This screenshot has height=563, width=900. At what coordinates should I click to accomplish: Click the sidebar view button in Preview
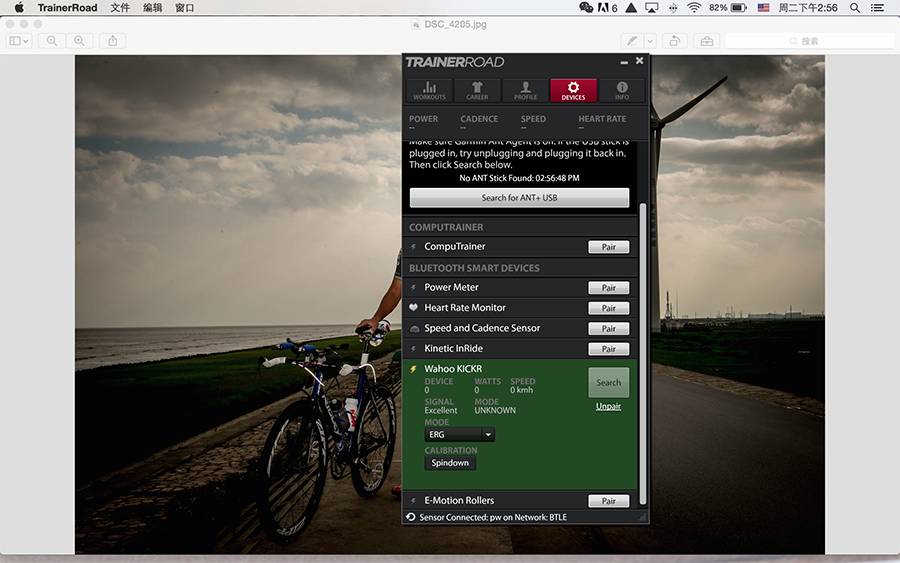[x=18, y=41]
